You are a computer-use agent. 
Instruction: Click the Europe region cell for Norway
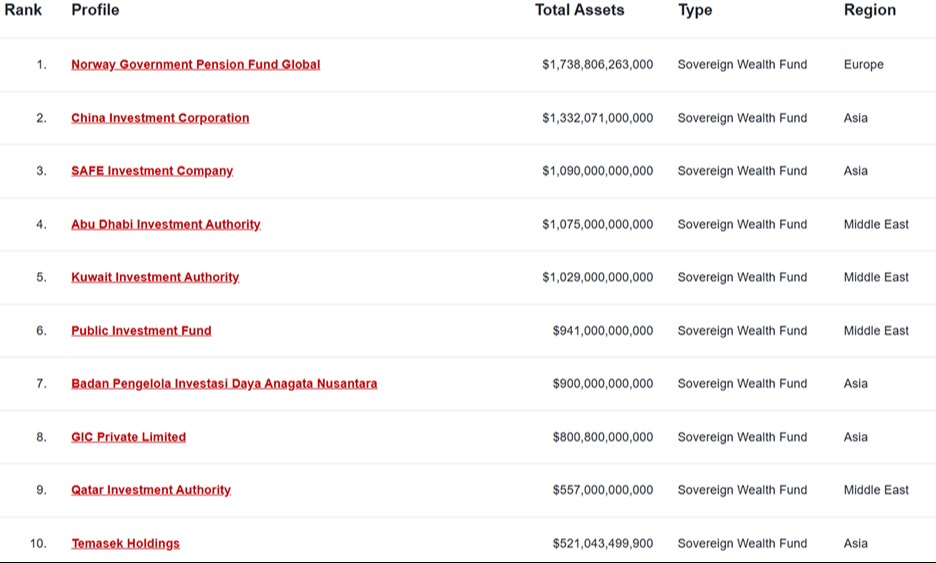(x=864, y=64)
